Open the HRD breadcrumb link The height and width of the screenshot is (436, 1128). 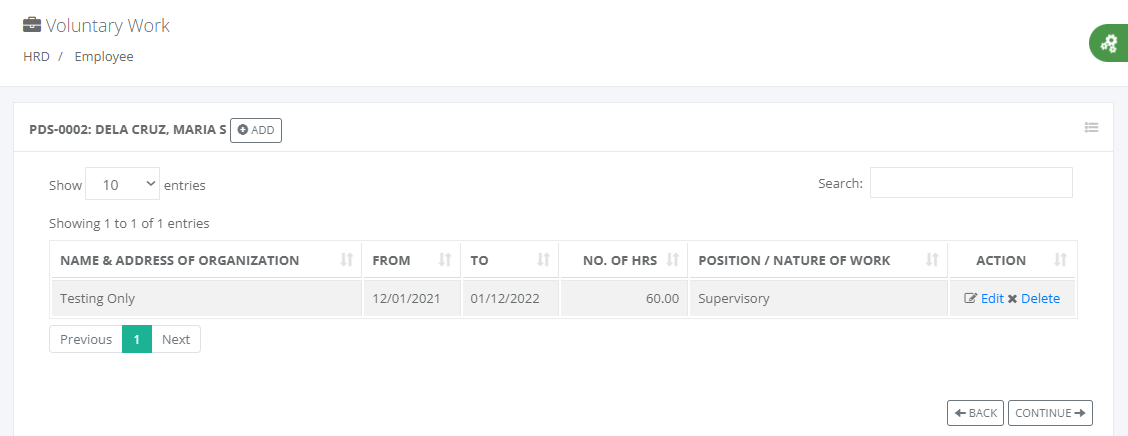[x=36, y=56]
